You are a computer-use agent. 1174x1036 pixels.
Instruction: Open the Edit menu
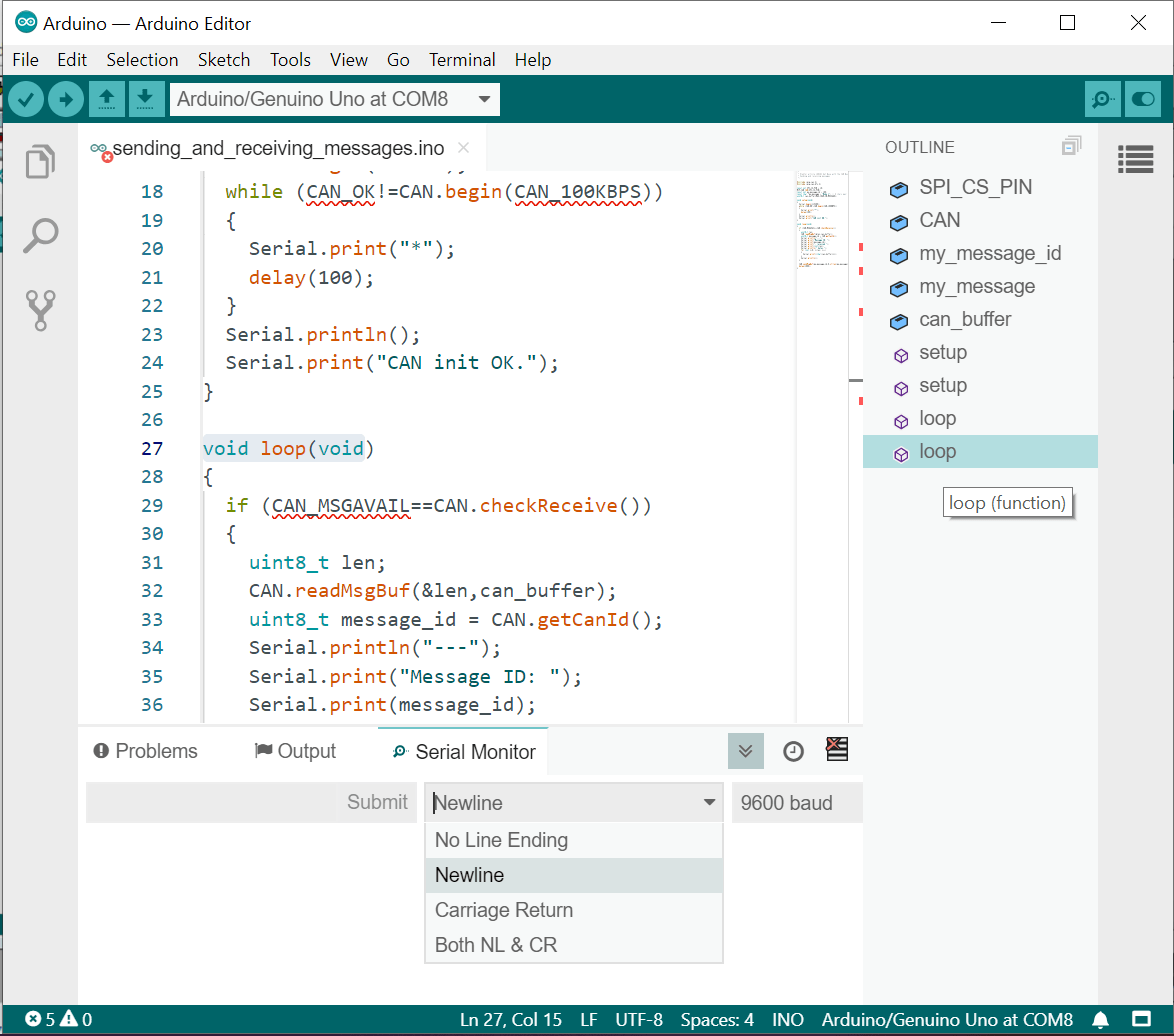(x=72, y=60)
